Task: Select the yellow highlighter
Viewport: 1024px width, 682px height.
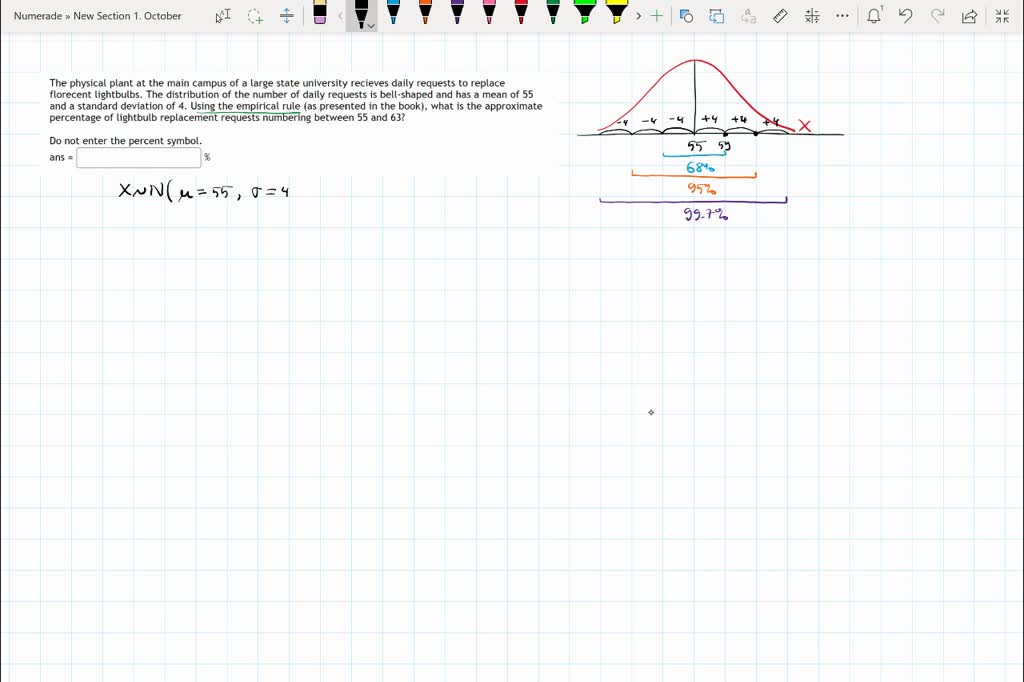Action: point(617,14)
